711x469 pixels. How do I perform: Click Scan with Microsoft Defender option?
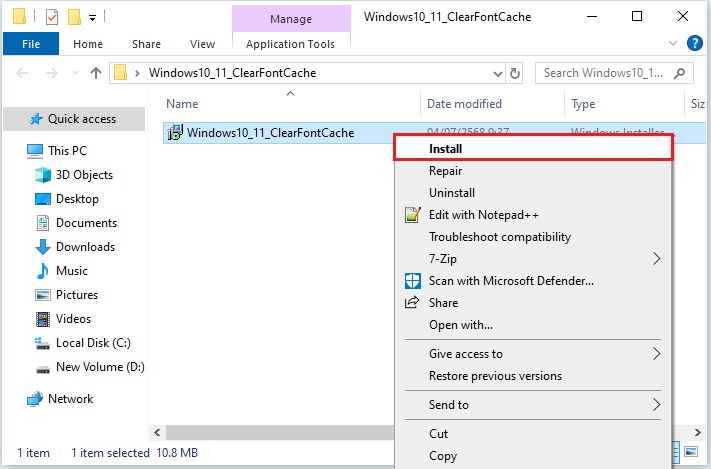pos(511,281)
